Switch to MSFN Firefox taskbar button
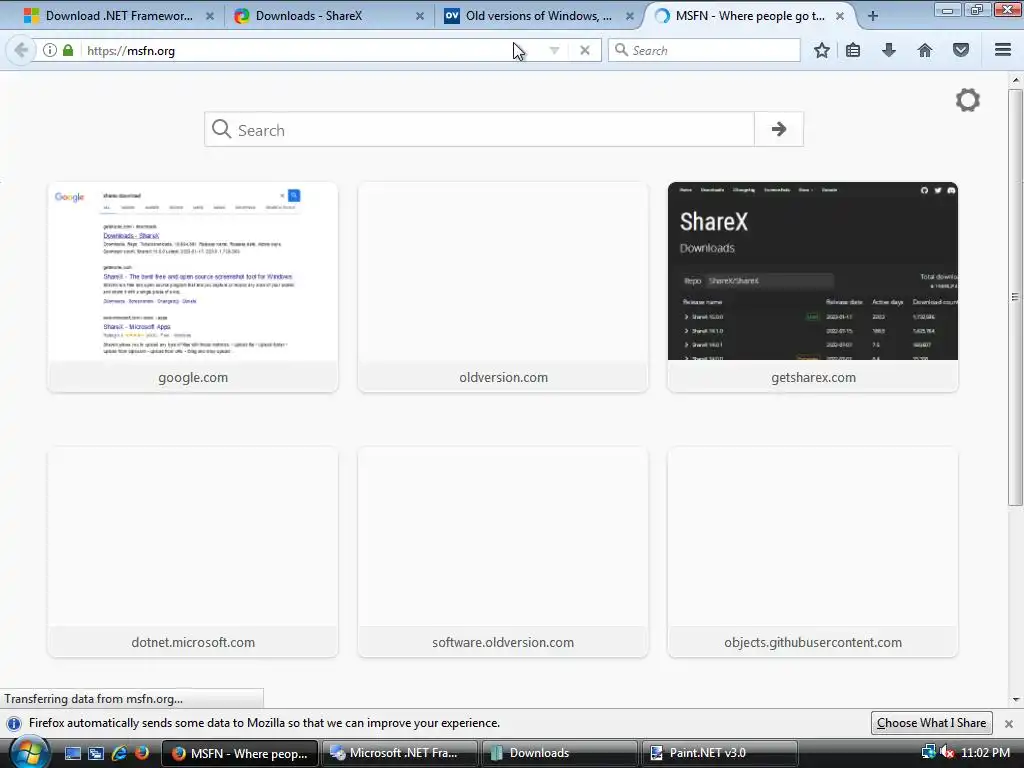This screenshot has width=1024, height=768. pos(240,753)
